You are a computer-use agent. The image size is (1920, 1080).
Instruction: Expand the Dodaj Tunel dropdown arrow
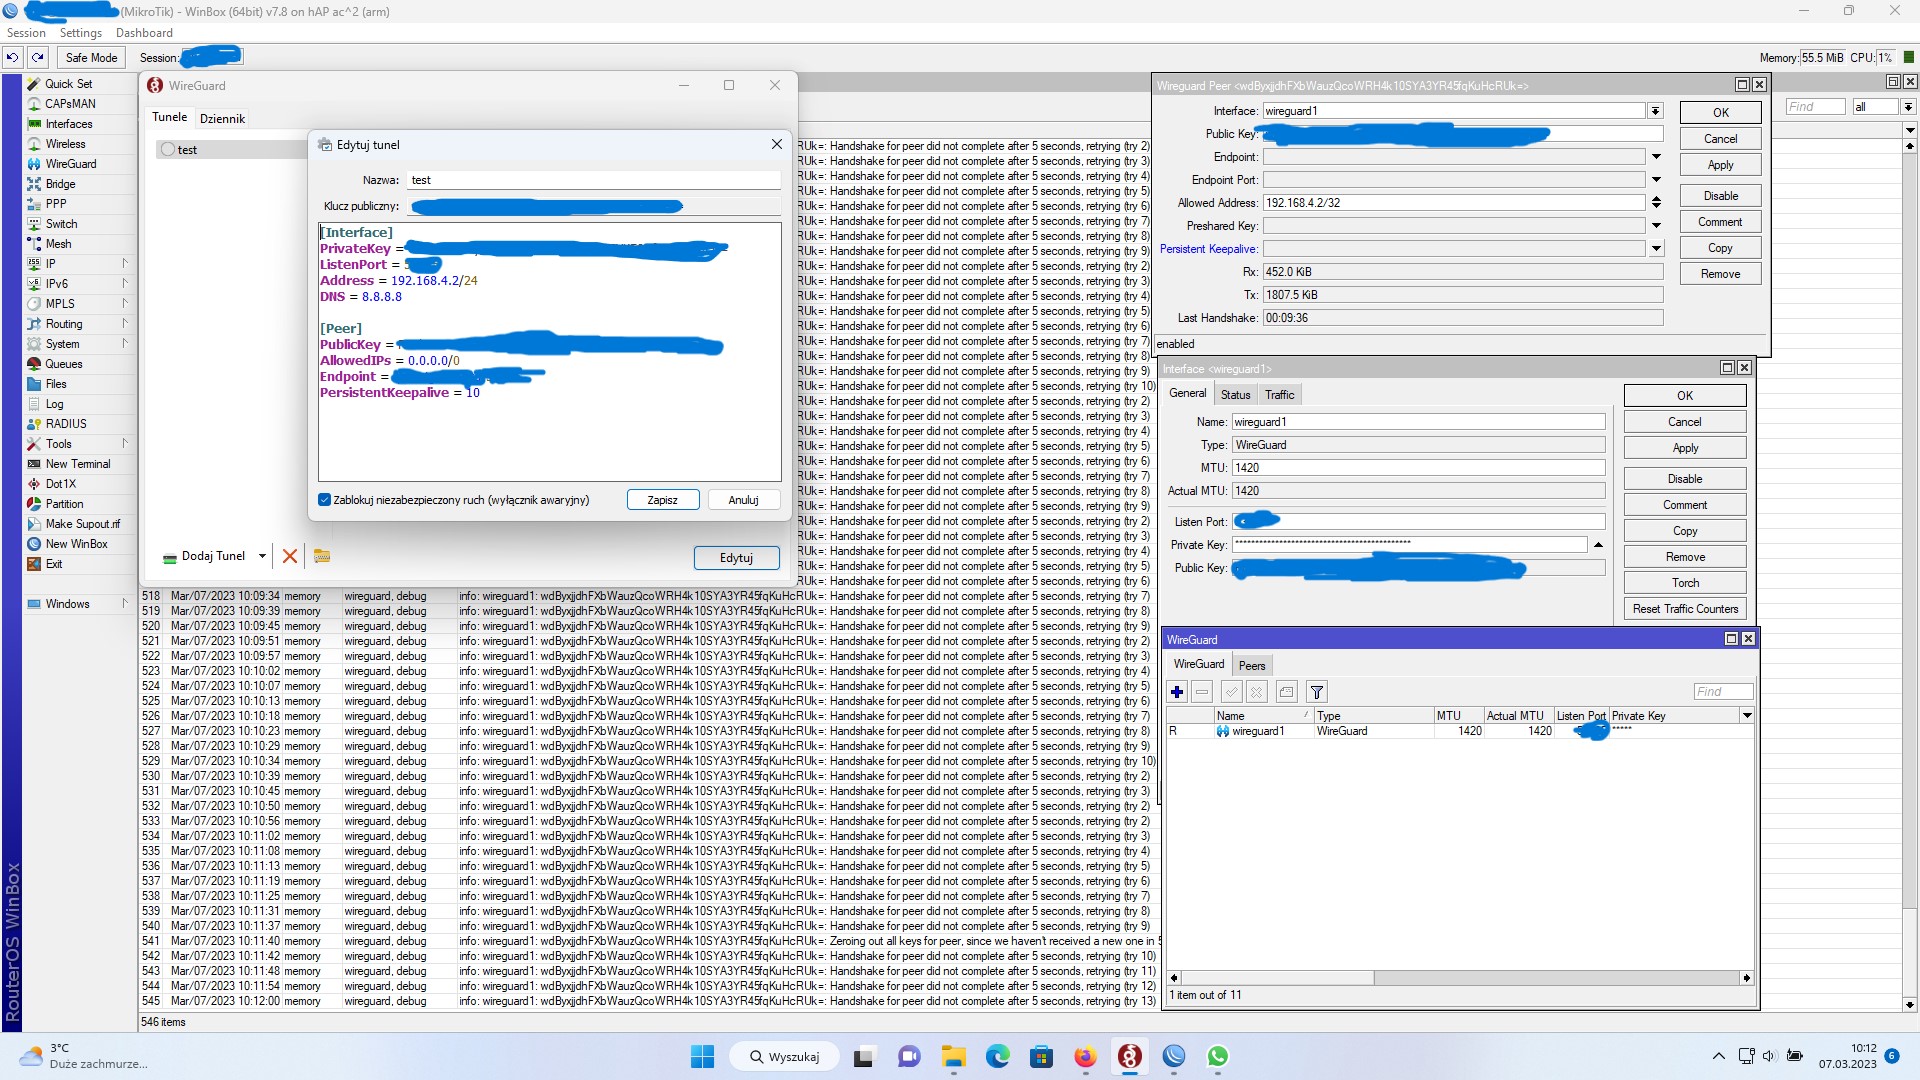262,556
